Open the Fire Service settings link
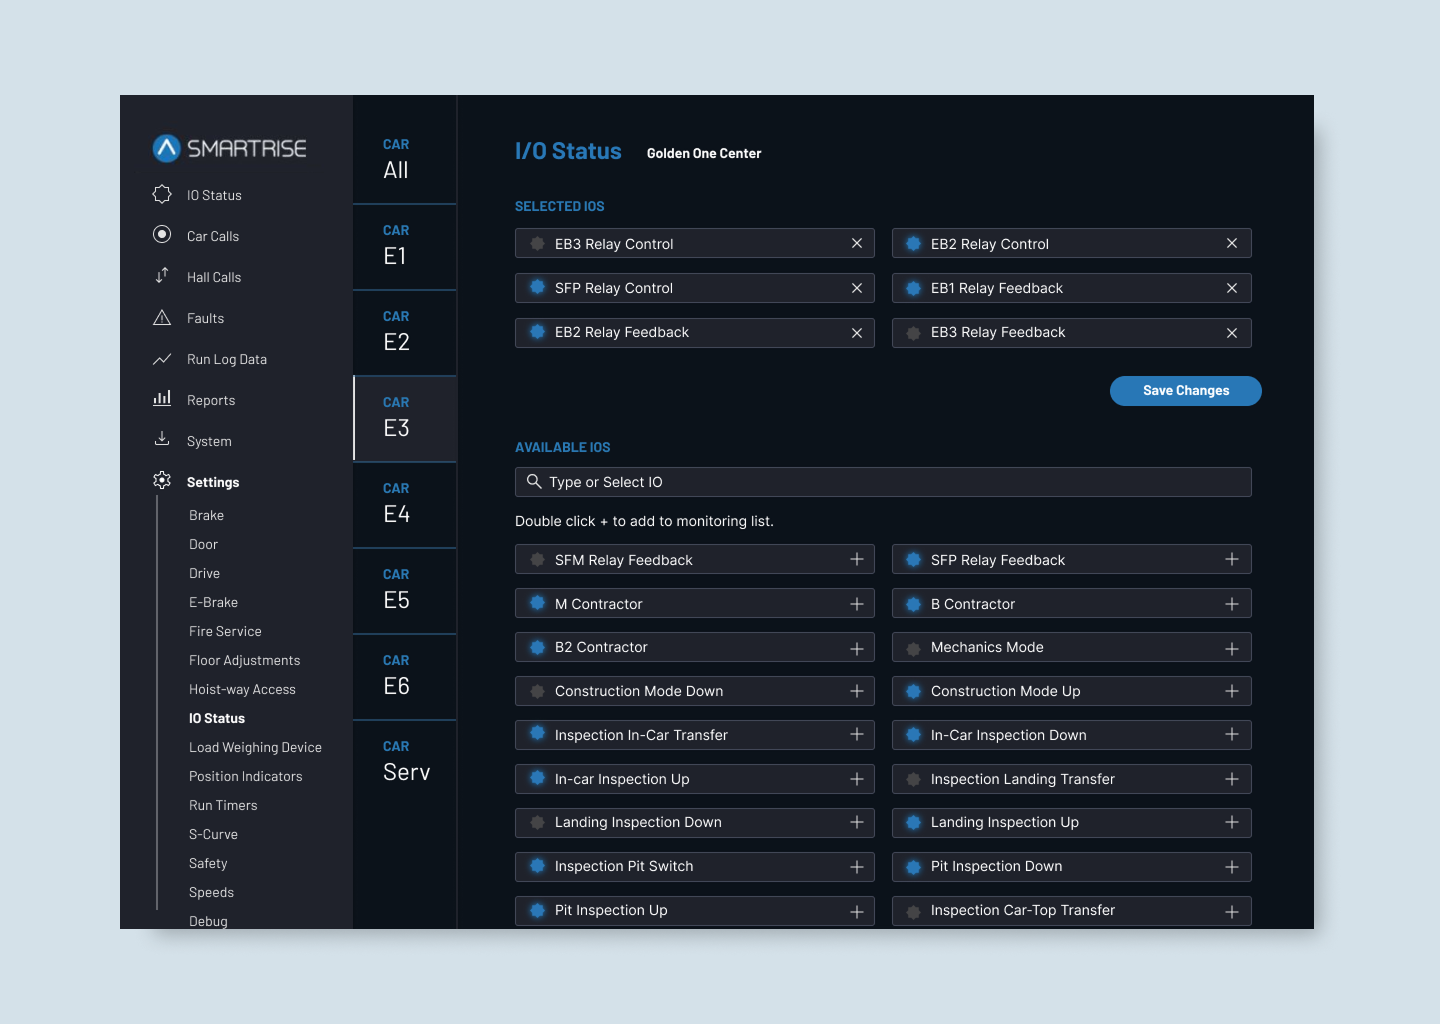1440x1024 pixels. coord(225,631)
